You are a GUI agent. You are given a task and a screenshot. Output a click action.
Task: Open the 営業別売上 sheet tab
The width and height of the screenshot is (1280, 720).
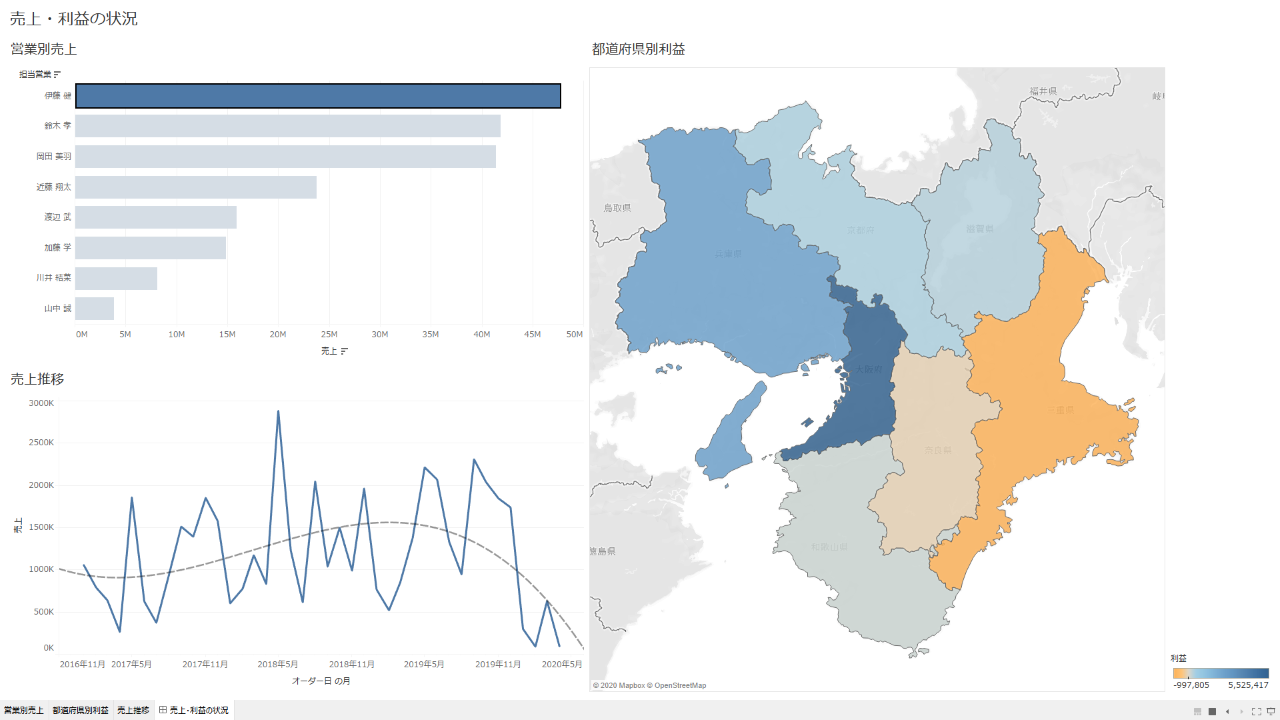point(24,710)
